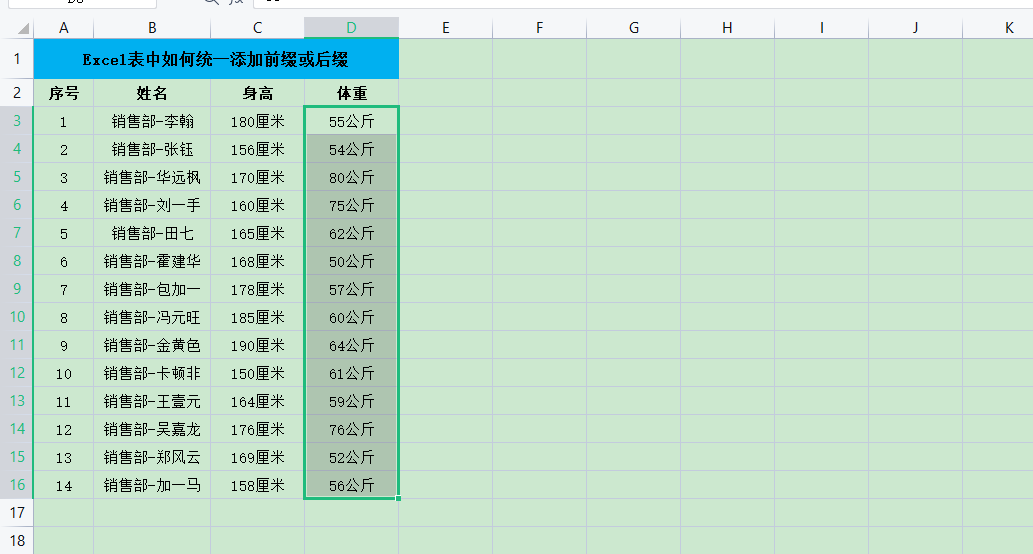
Task: Click the 150厘米 height cell
Action: tap(258, 373)
